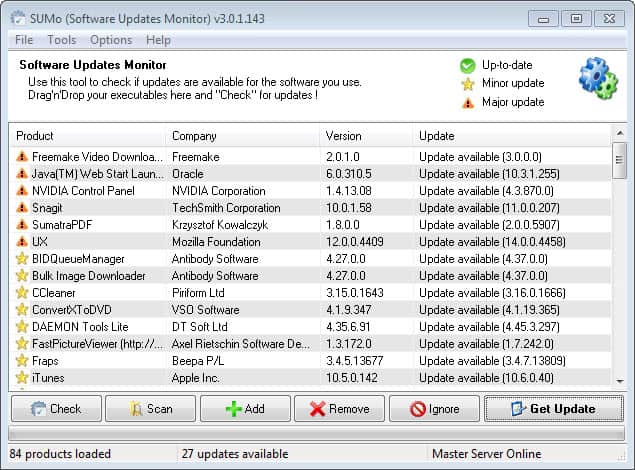The image size is (635, 470).
Task: Click the list scrollbar down arrow
Action: point(620,381)
